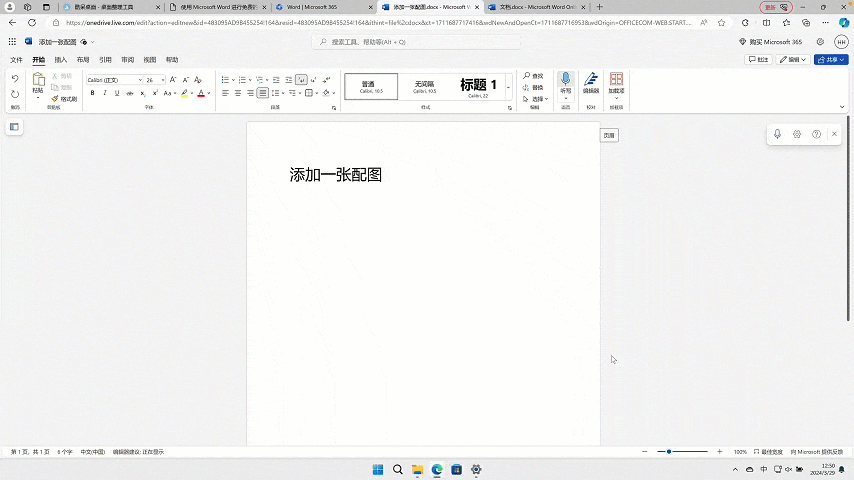Image resolution: width=854 pixels, height=480 pixels.
Task: Open the Editor (编辑器) proofing tool
Action: click(591, 80)
